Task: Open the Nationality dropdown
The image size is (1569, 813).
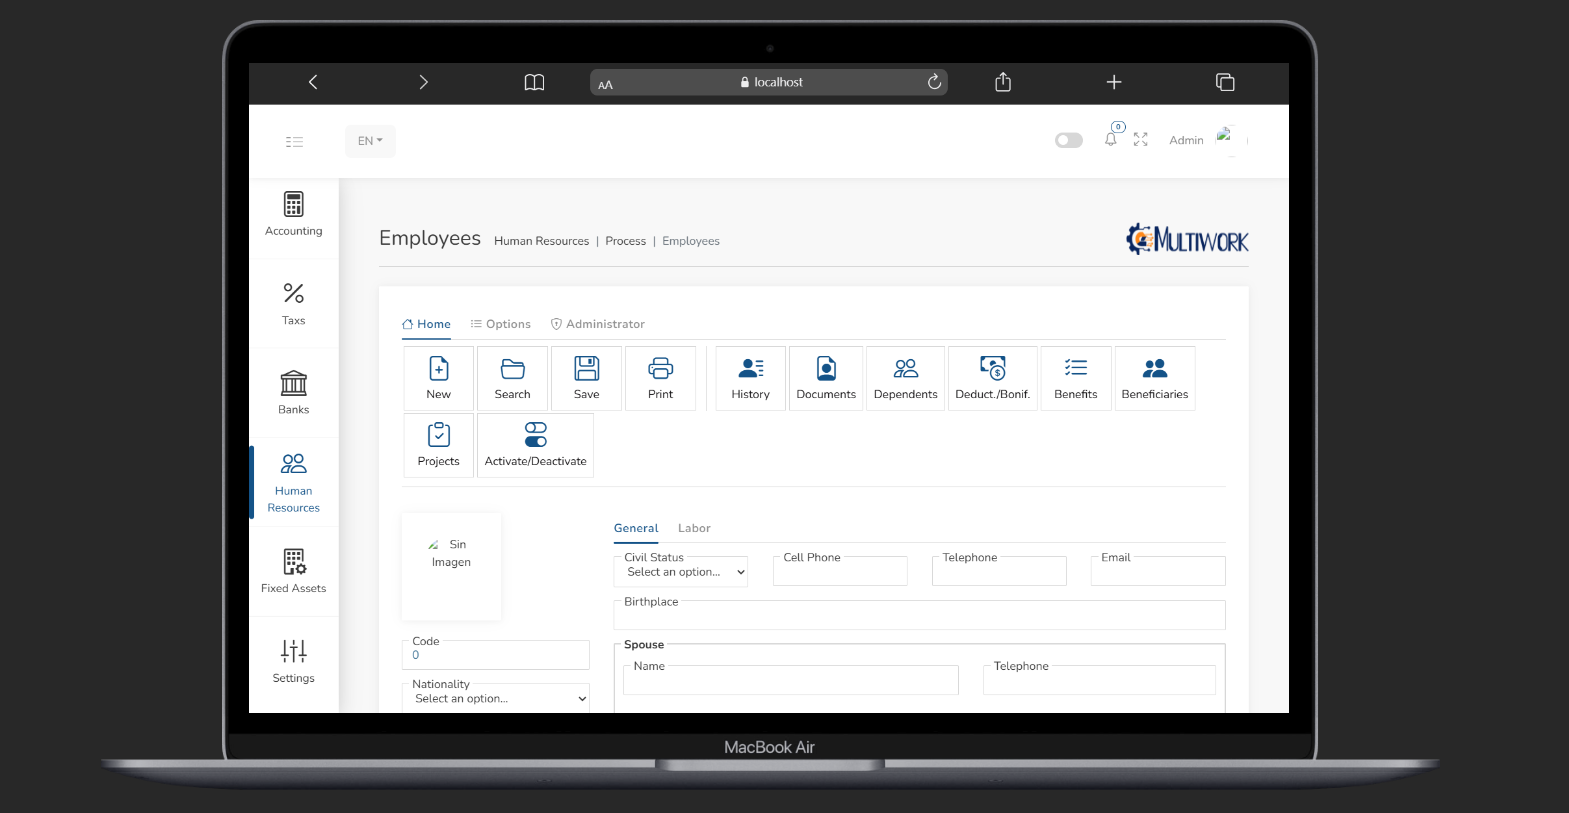Action: pos(496,699)
